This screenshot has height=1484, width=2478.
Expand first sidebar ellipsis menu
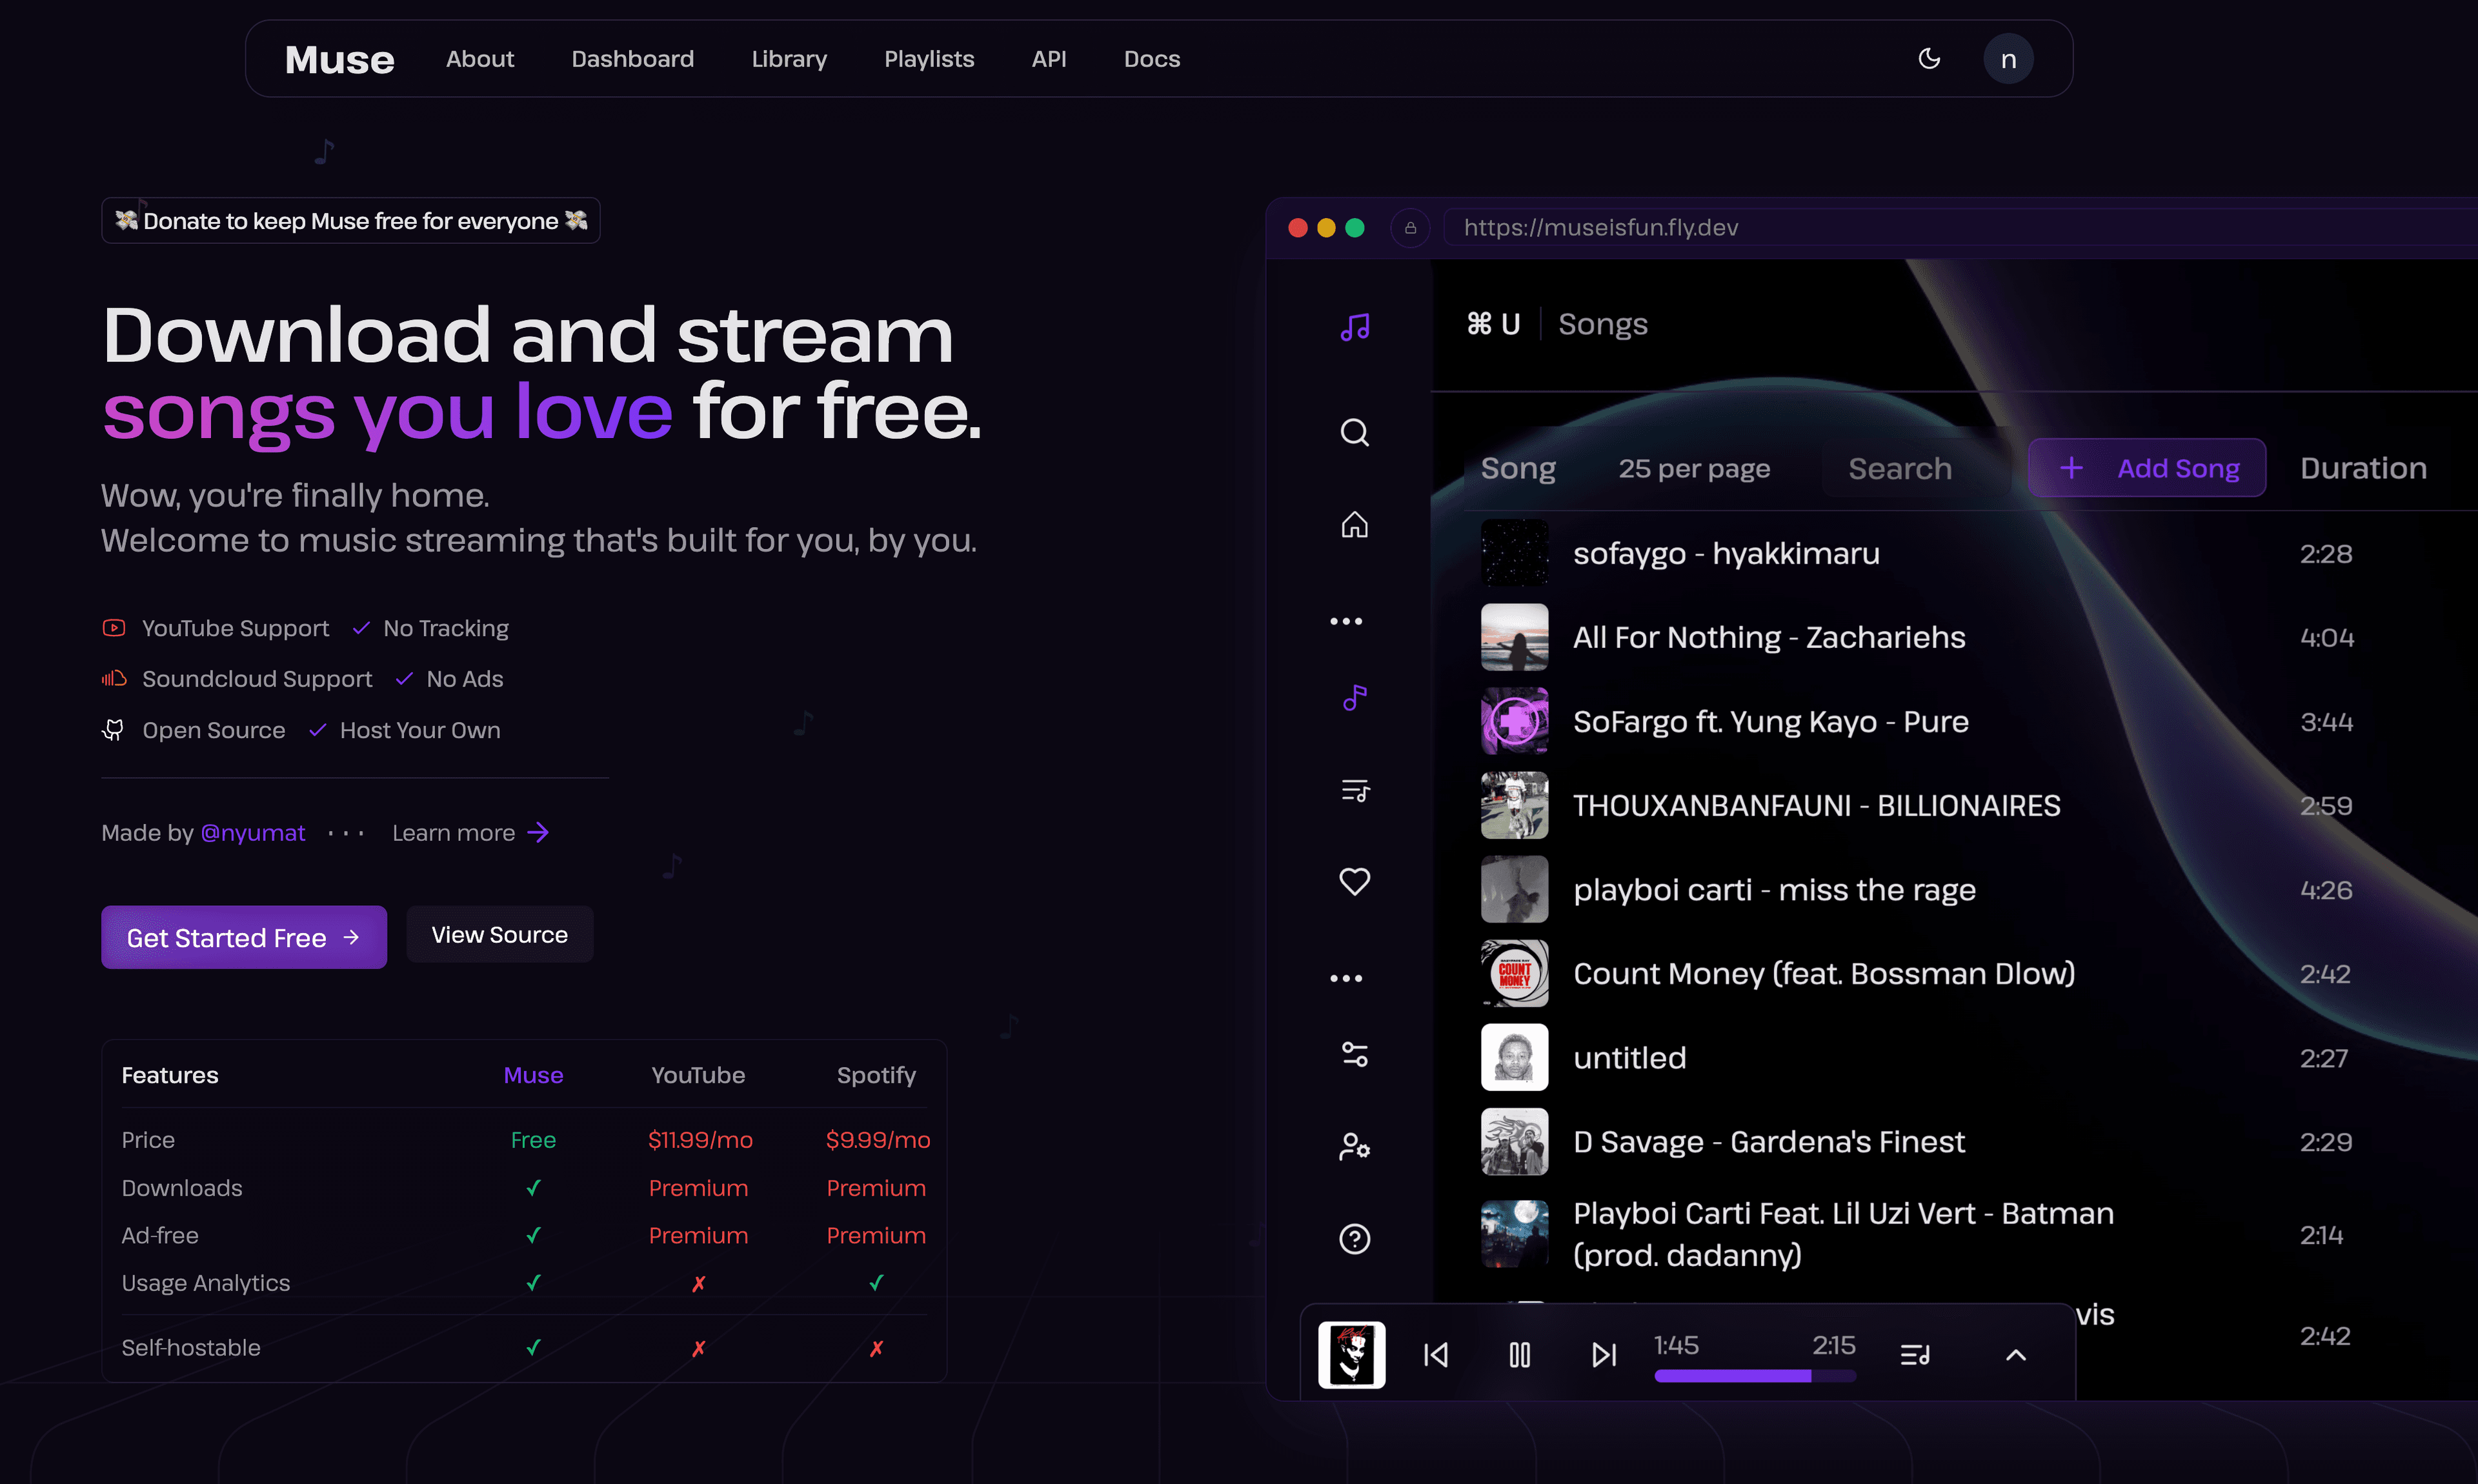[x=1346, y=621]
